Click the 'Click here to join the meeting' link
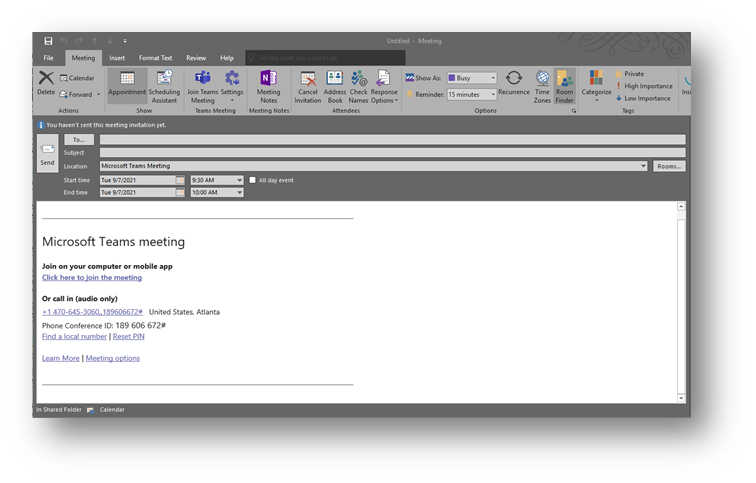The image size is (756, 483). [x=92, y=277]
